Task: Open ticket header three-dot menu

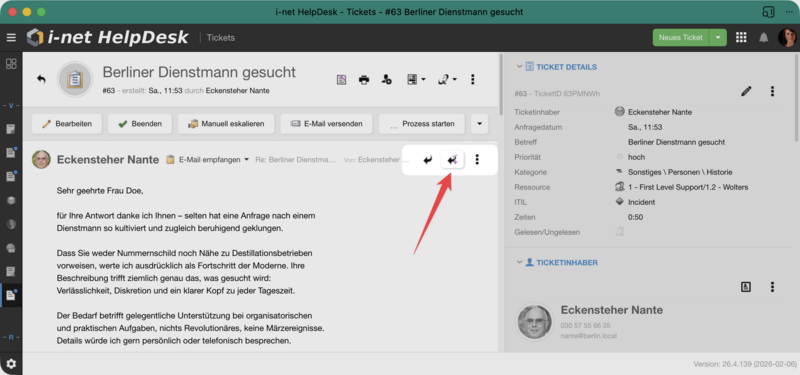Action: tap(473, 80)
